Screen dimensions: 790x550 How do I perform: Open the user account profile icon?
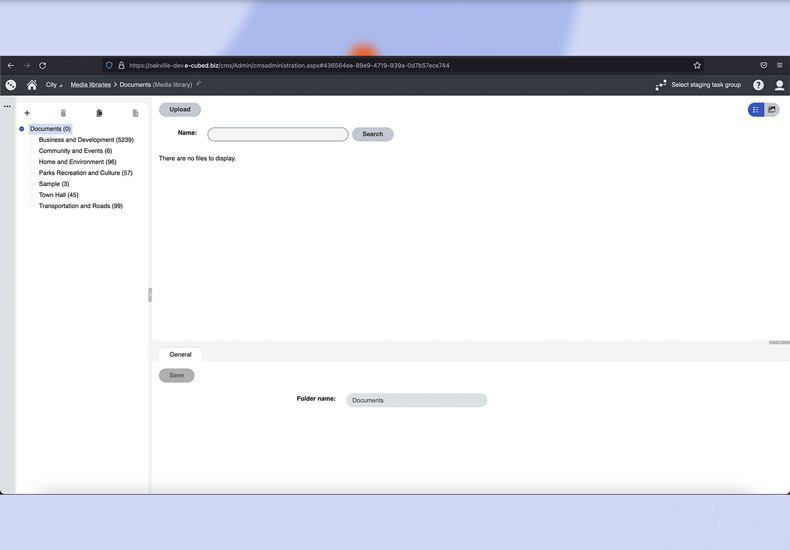point(779,85)
